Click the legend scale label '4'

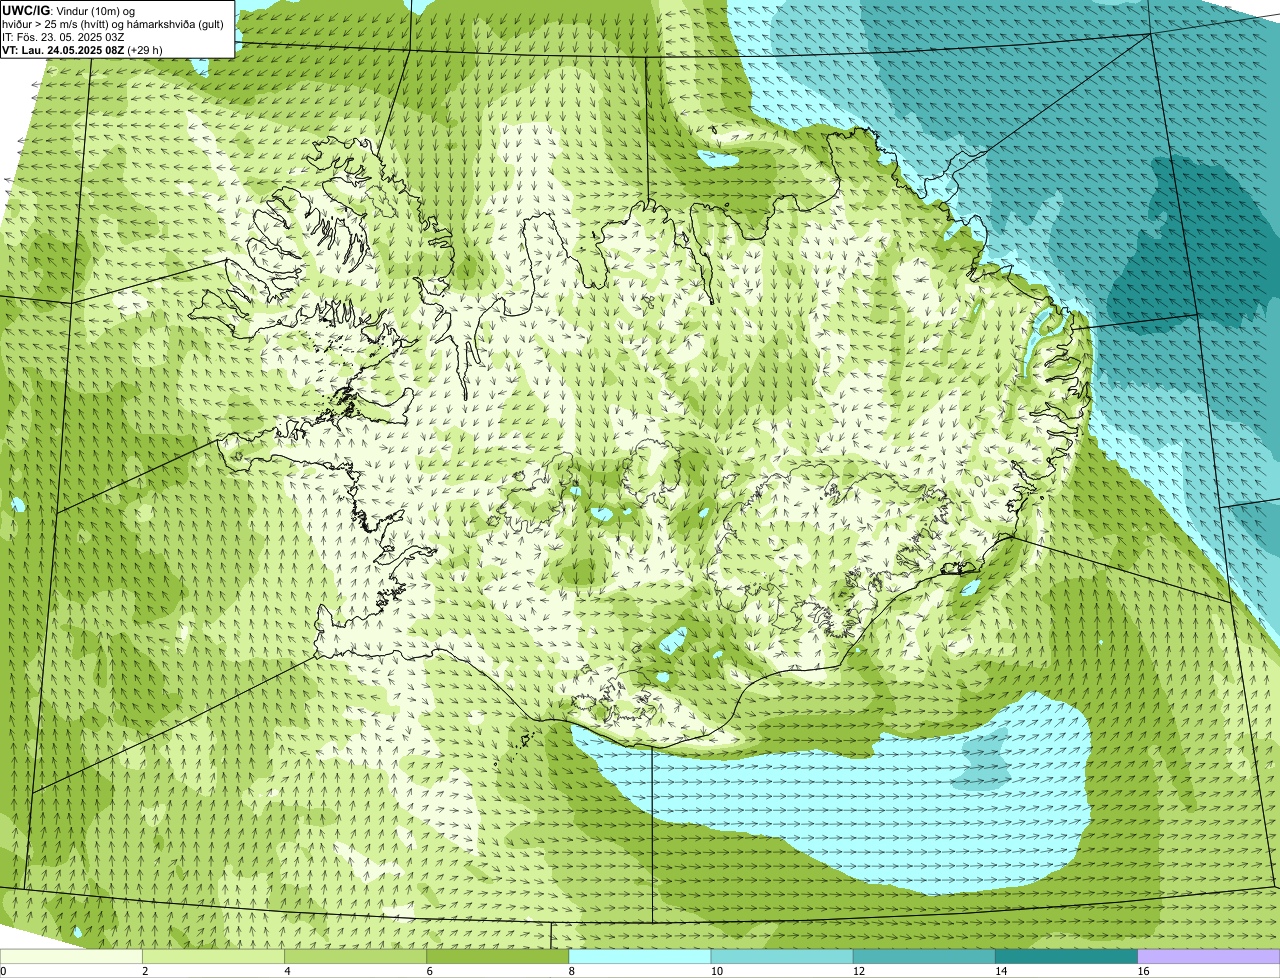[x=287, y=971]
